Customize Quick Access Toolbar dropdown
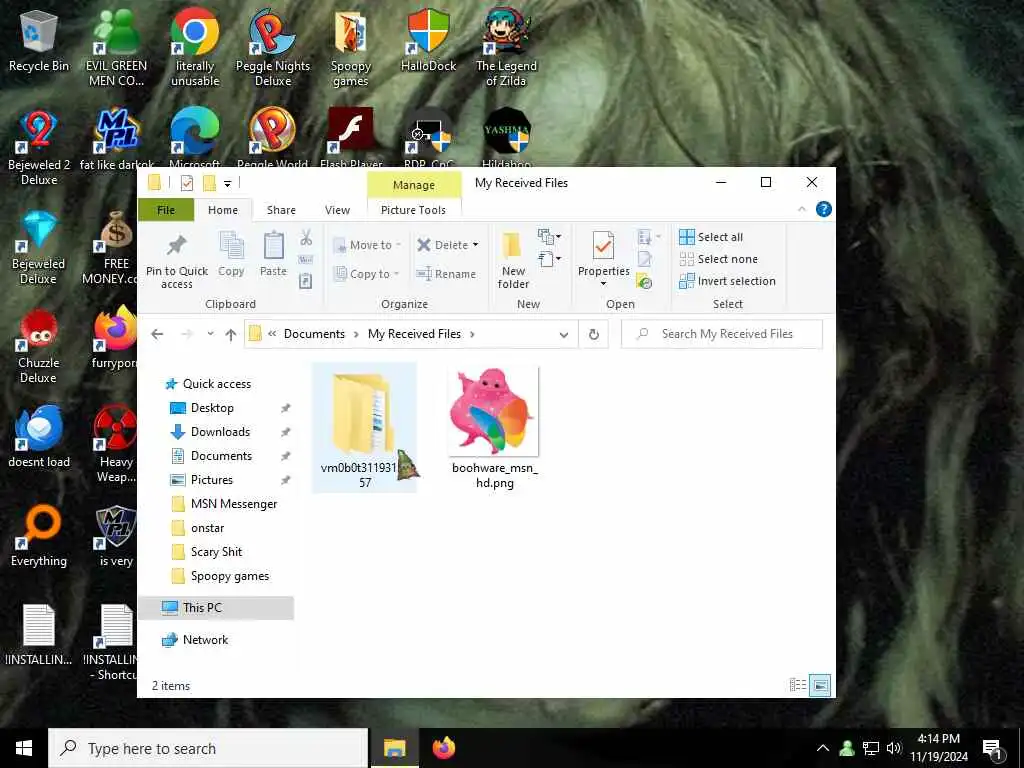 point(227,184)
